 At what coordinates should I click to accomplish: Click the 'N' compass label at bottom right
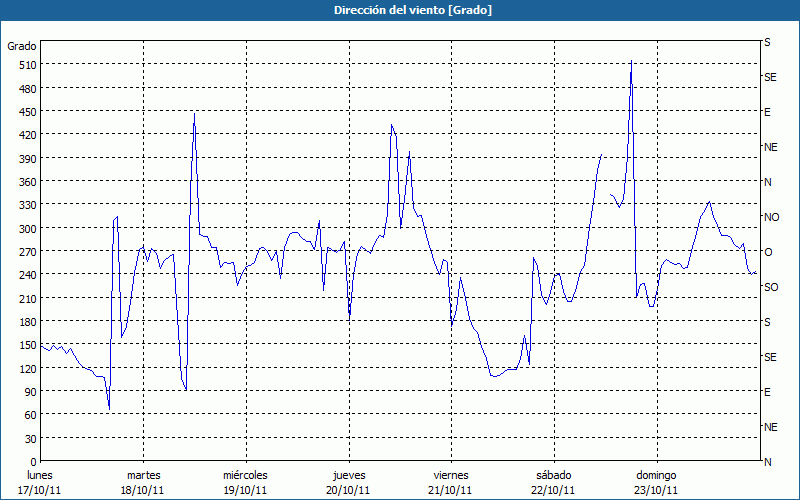coord(768,462)
